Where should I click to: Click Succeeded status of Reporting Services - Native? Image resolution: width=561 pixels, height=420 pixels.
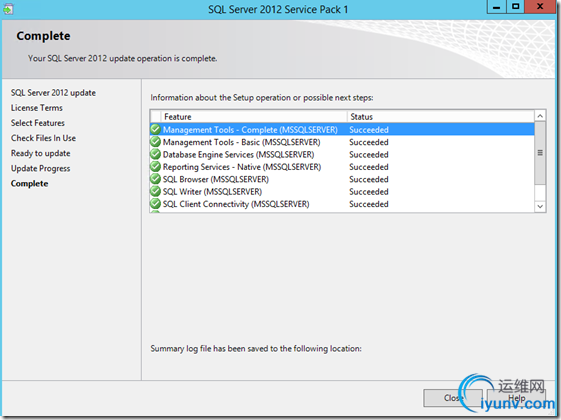point(369,167)
